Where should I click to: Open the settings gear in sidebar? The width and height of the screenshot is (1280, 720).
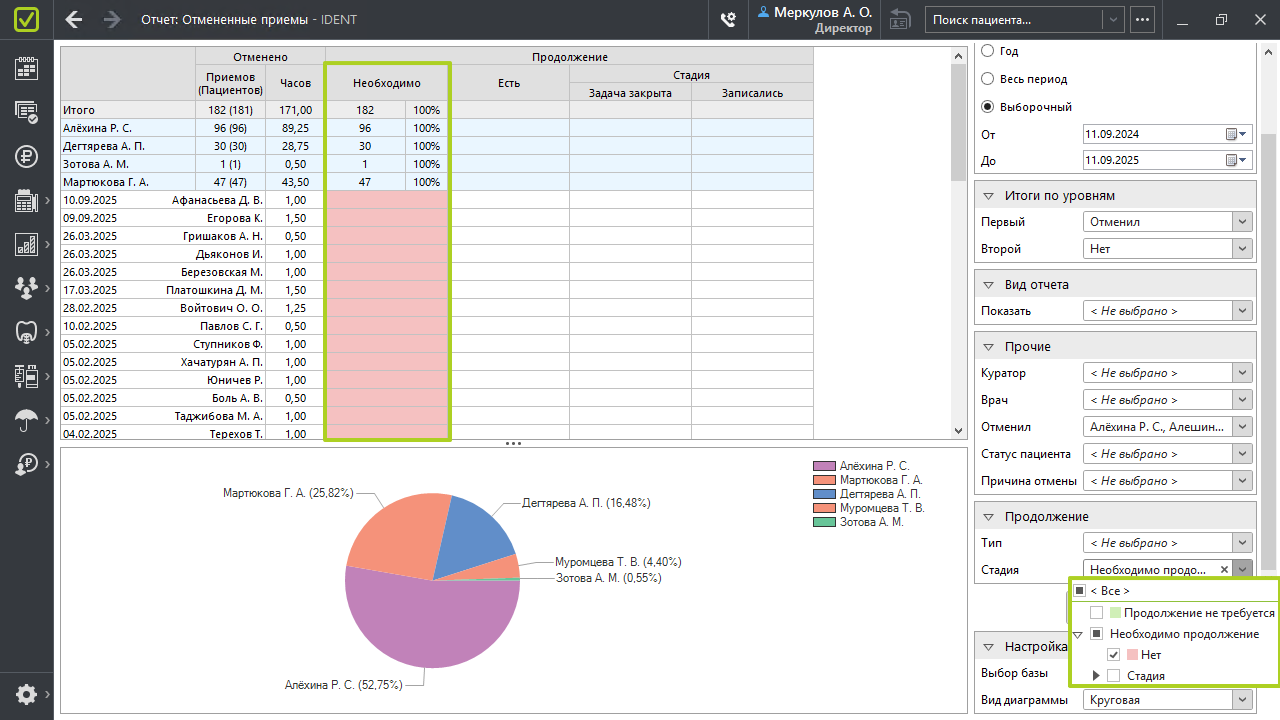(26, 694)
